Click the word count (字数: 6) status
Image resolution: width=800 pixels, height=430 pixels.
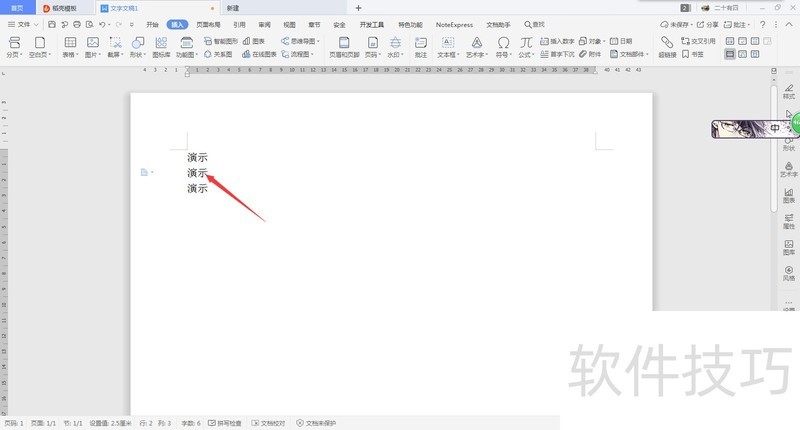point(191,423)
